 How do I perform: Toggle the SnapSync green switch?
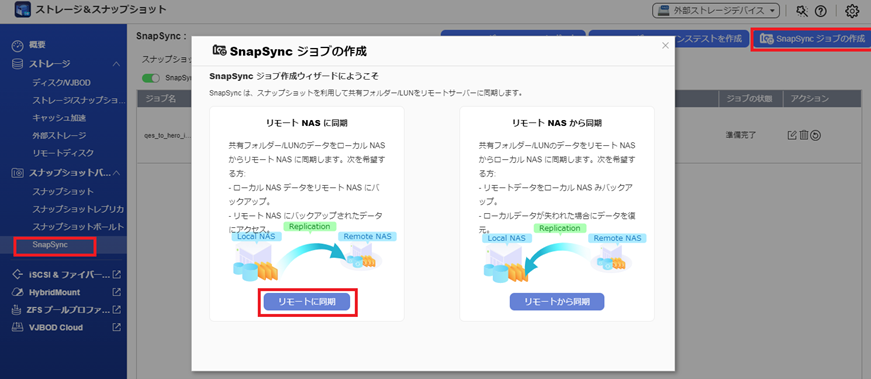(x=151, y=78)
